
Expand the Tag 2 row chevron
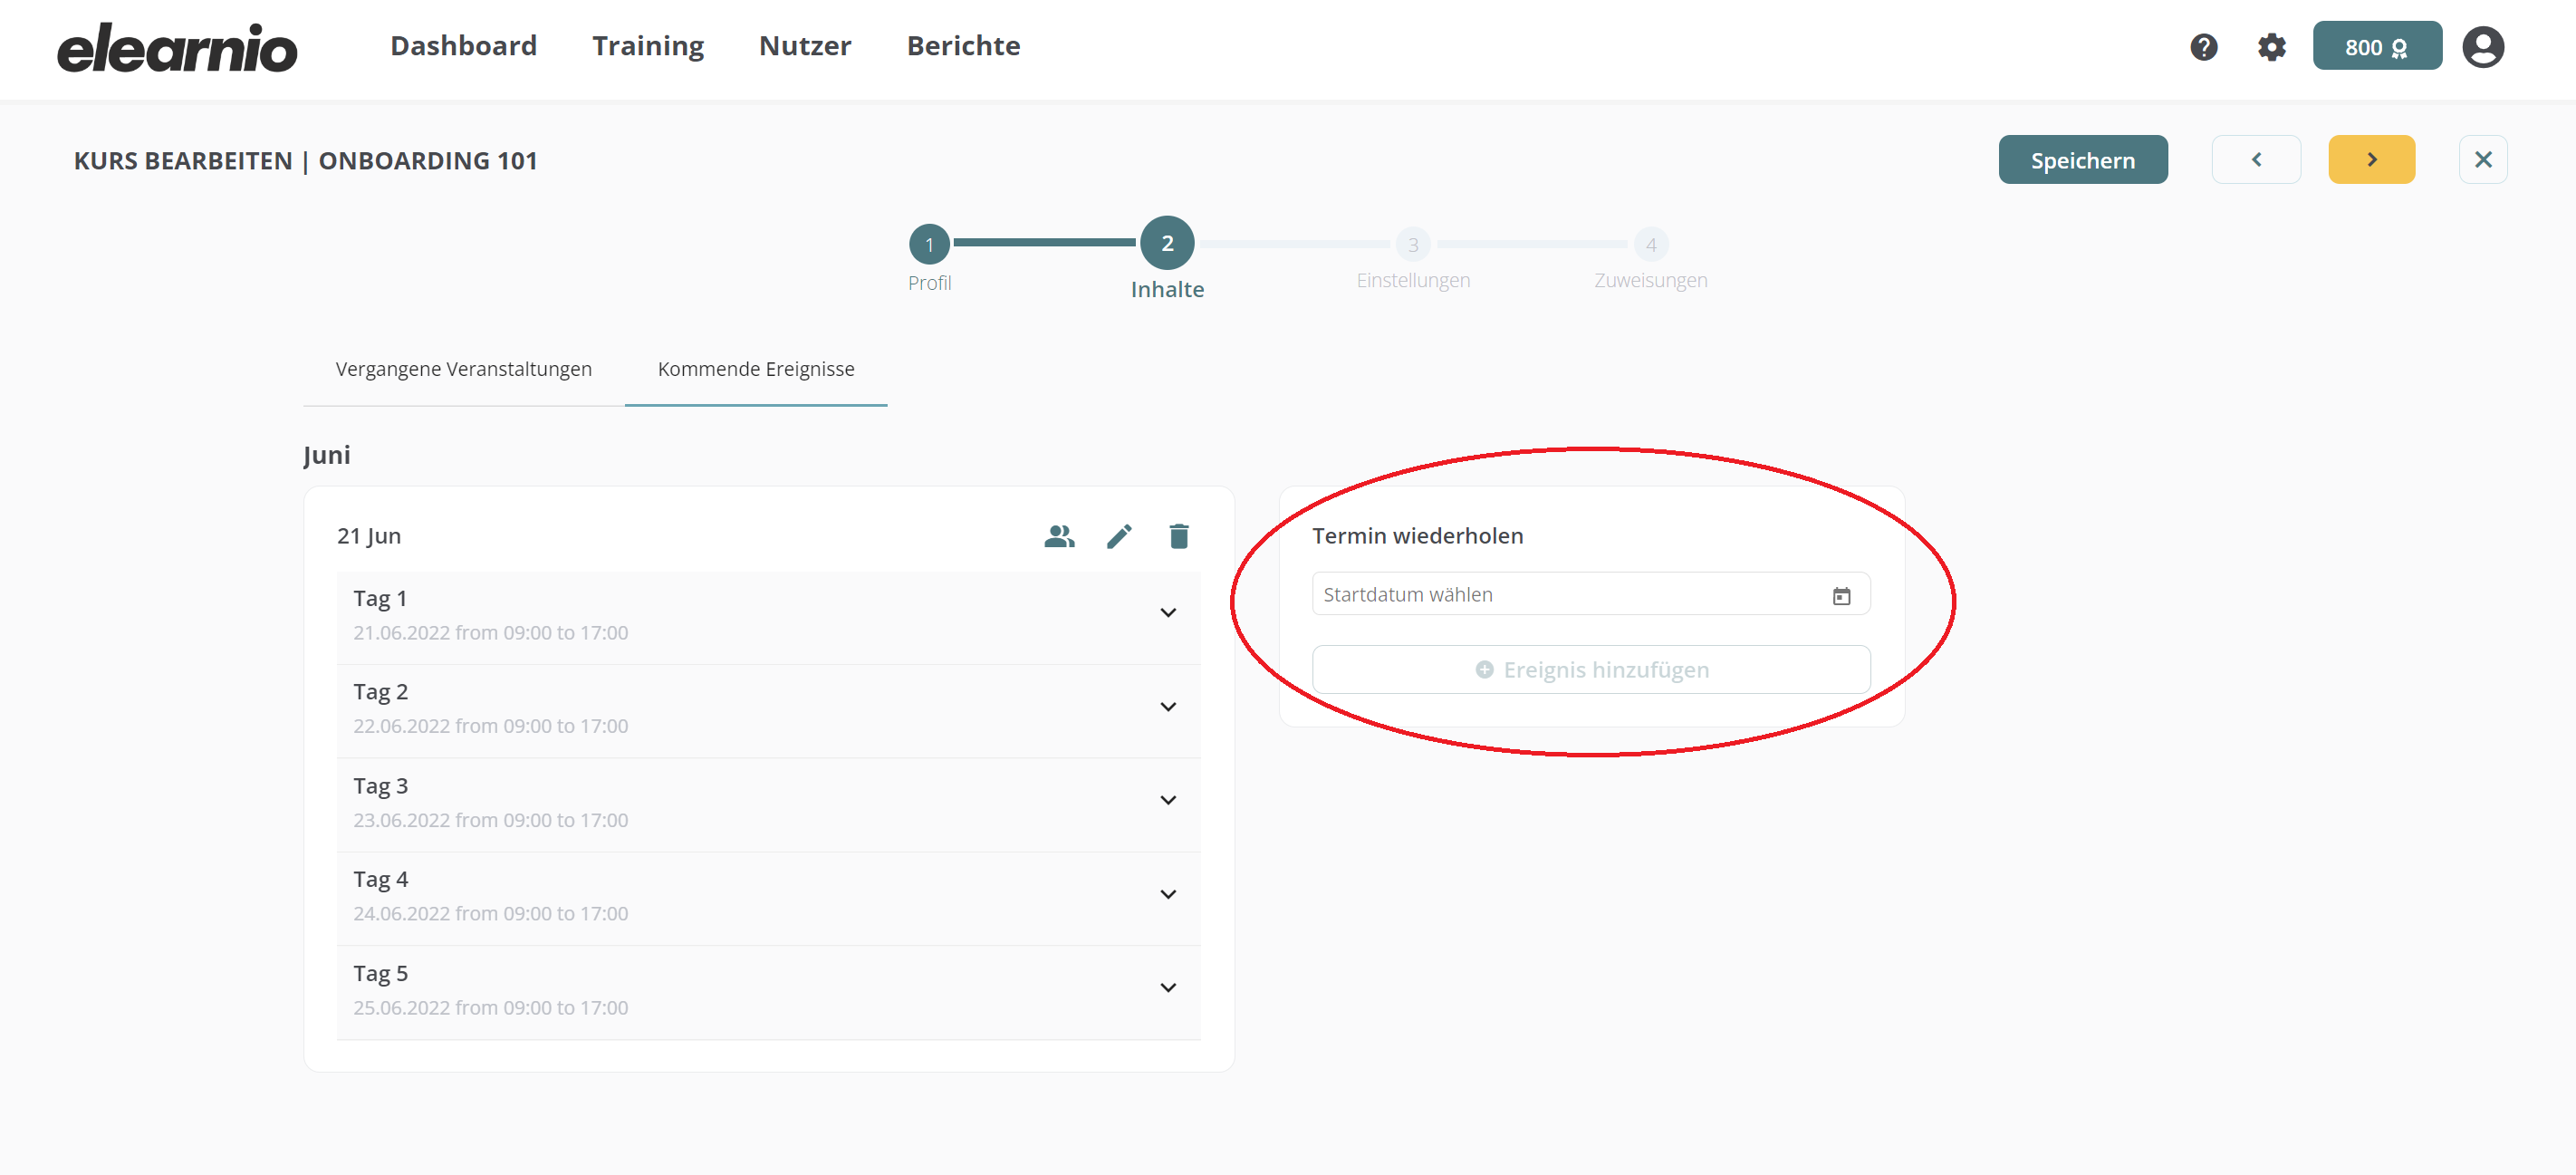point(1167,707)
